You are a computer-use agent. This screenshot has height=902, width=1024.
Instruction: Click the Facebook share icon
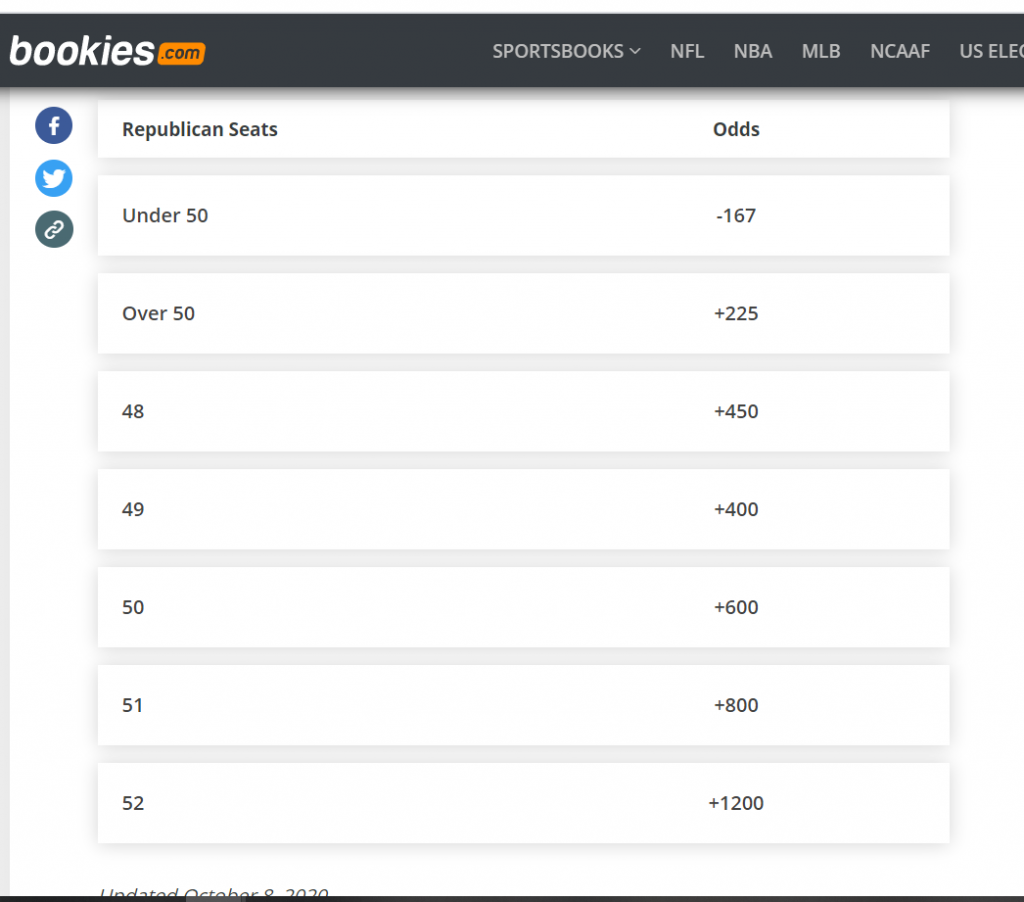(x=54, y=126)
